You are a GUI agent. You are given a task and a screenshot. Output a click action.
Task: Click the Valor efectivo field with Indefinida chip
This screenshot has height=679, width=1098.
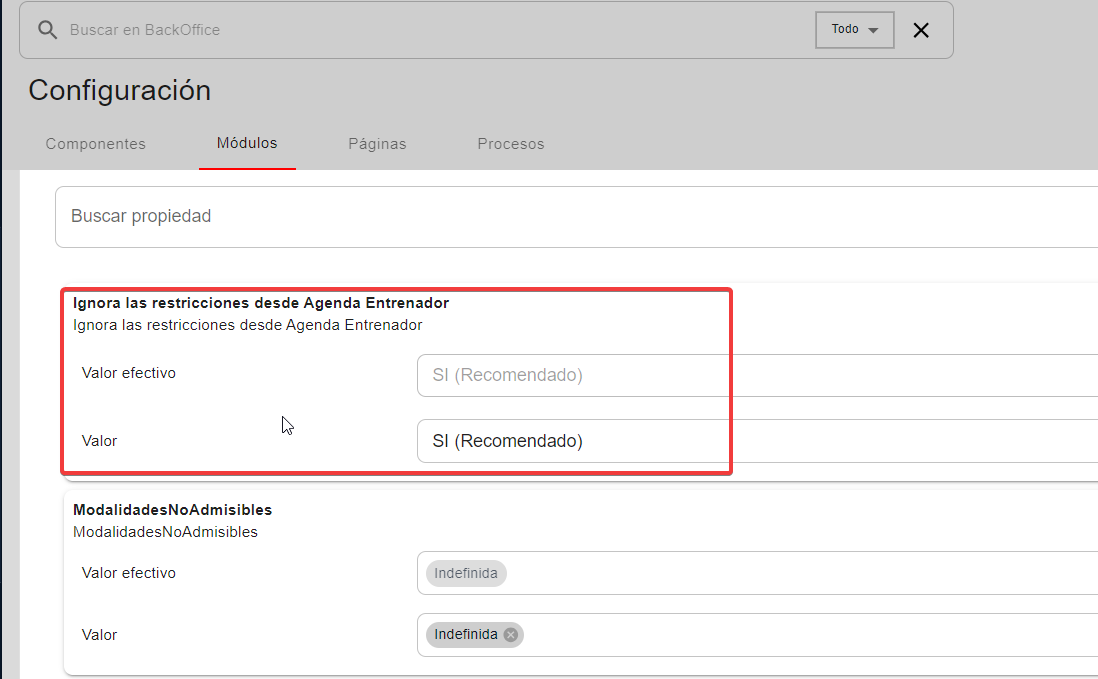click(758, 573)
